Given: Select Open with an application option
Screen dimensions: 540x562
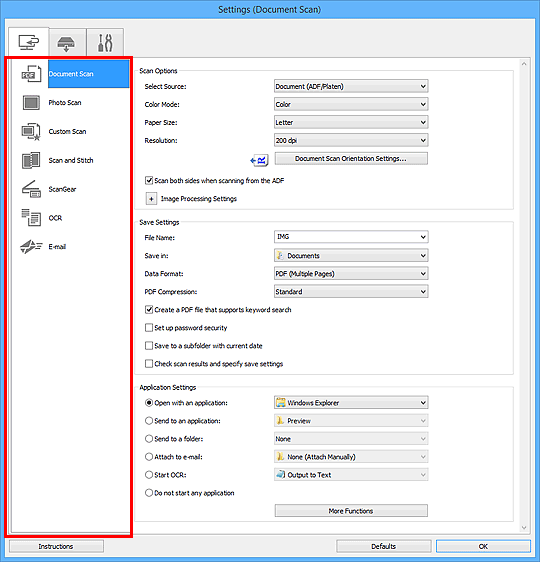Looking at the screenshot, I should (149, 403).
